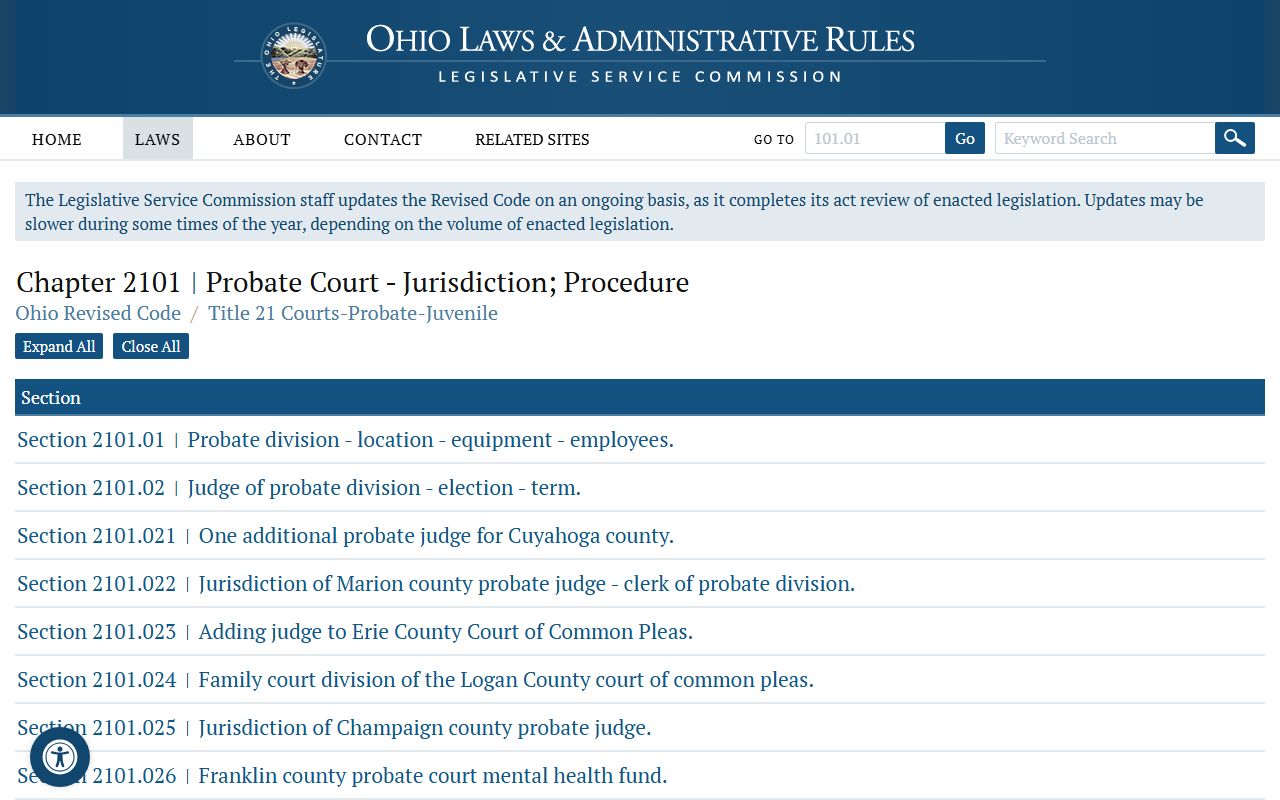Select the LAWS menu item
The image size is (1280, 800).
click(158, 139)
